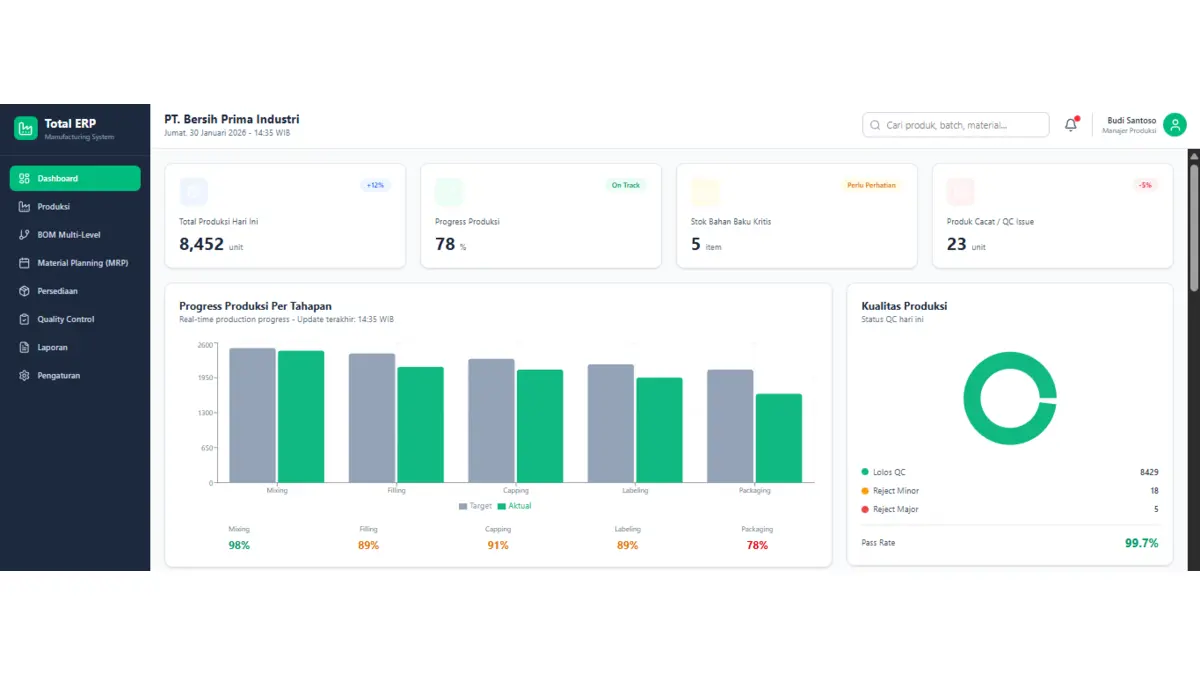Click the Total ERP logo icon

click(25, 128)
